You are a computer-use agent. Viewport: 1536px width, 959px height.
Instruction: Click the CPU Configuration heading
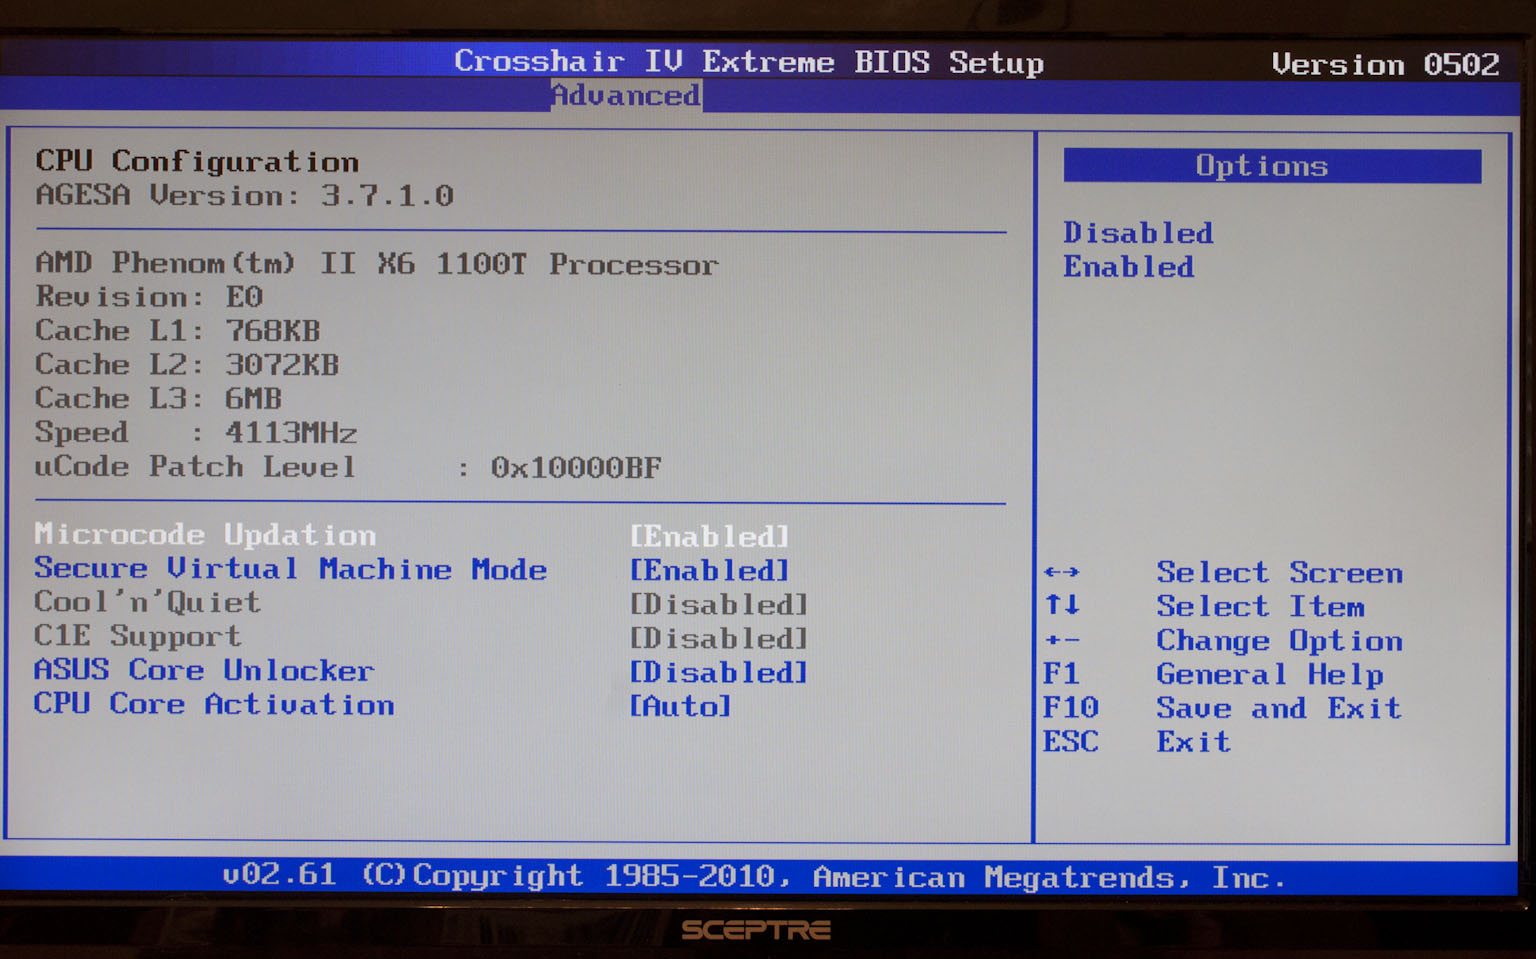click(197, 161)
